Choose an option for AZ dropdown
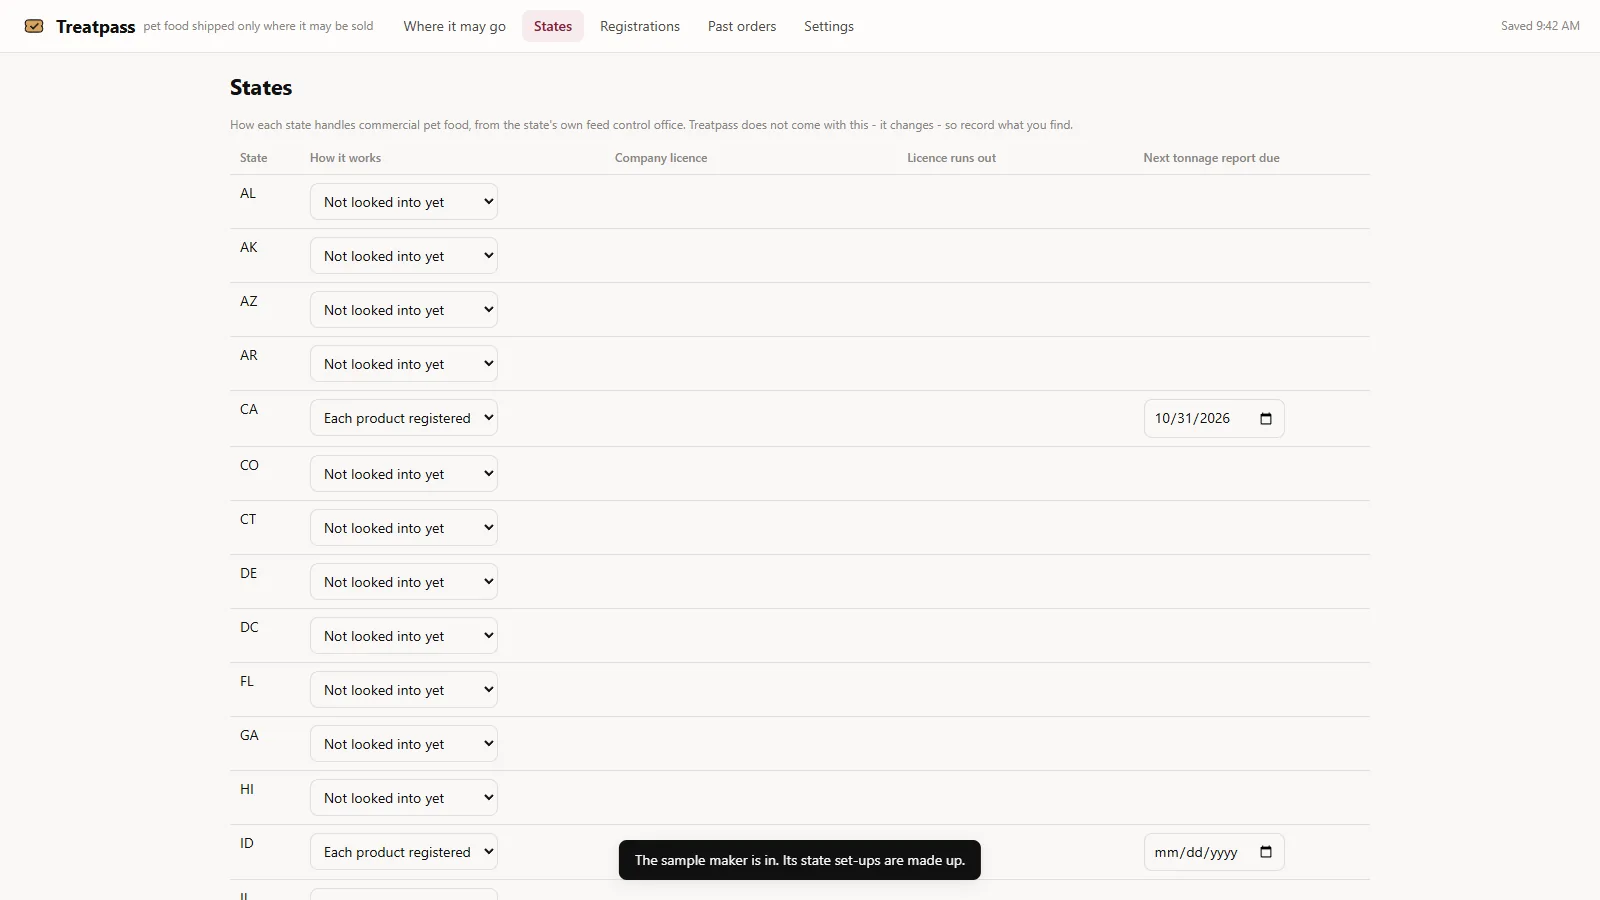The width and height of the screenshot is (1600, 900). [404, 310]
